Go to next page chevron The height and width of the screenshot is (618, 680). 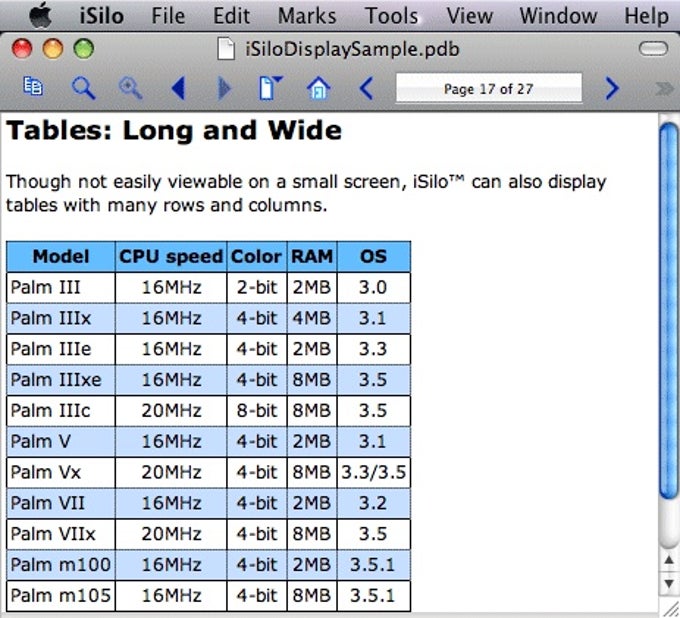click(611, 88)
